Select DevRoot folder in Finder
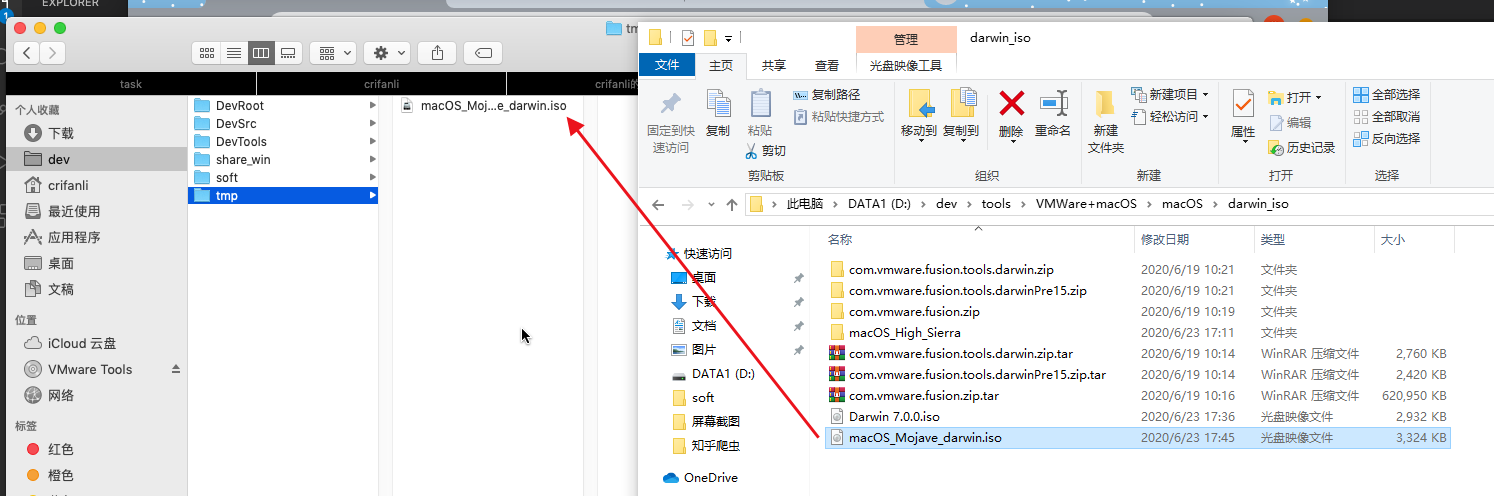 click(283, 105)
